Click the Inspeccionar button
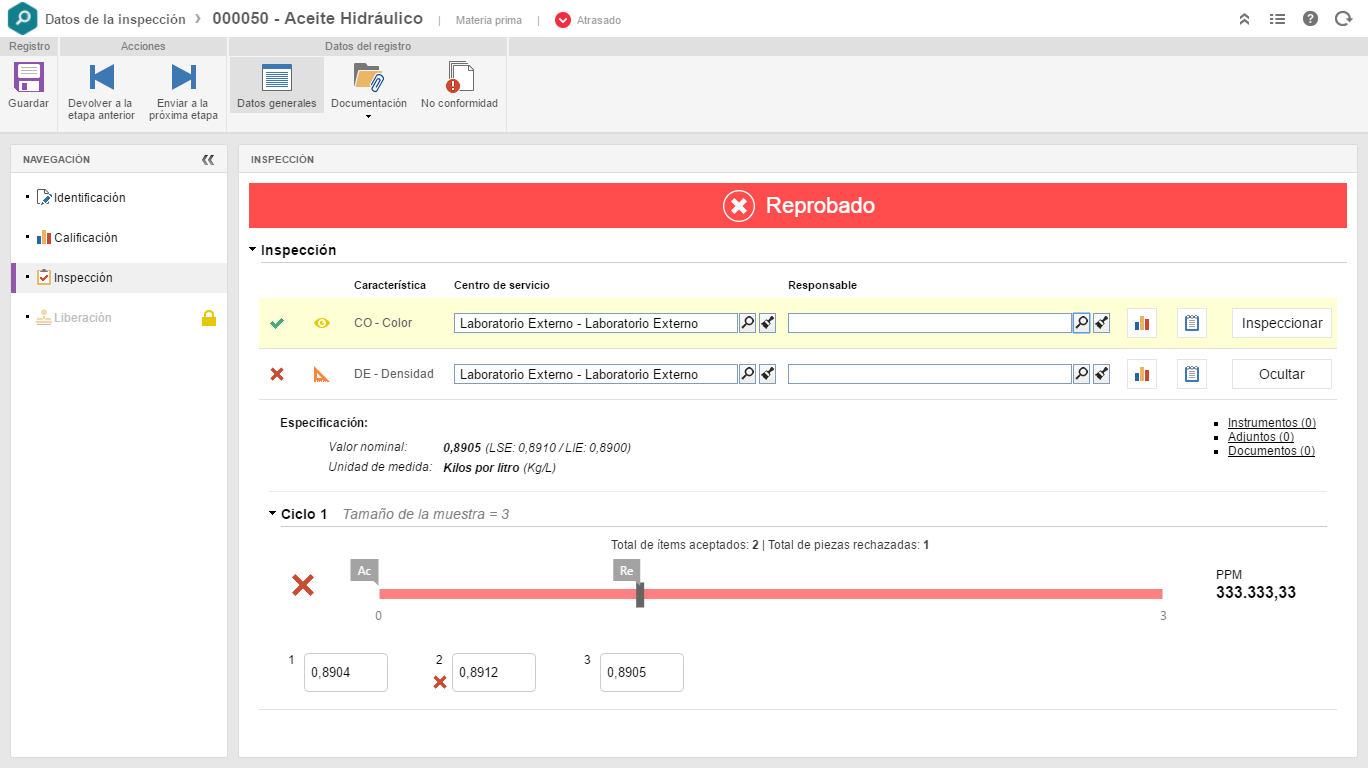1368x768 pixels. (x=1281, y=323)
